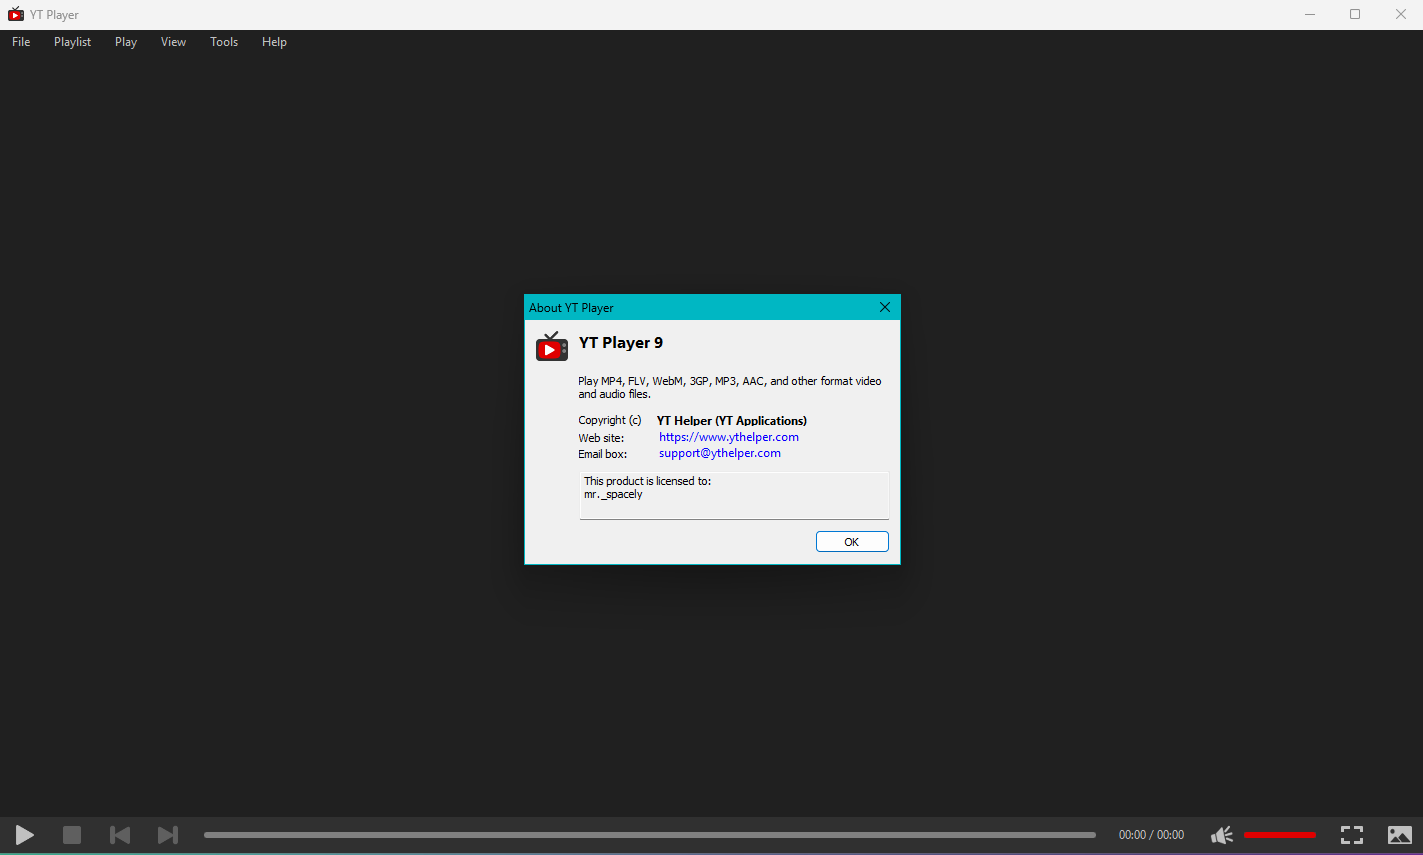Click the 00:00 / 00:00 time display

pyautogui.click(x=1151, y=835)
